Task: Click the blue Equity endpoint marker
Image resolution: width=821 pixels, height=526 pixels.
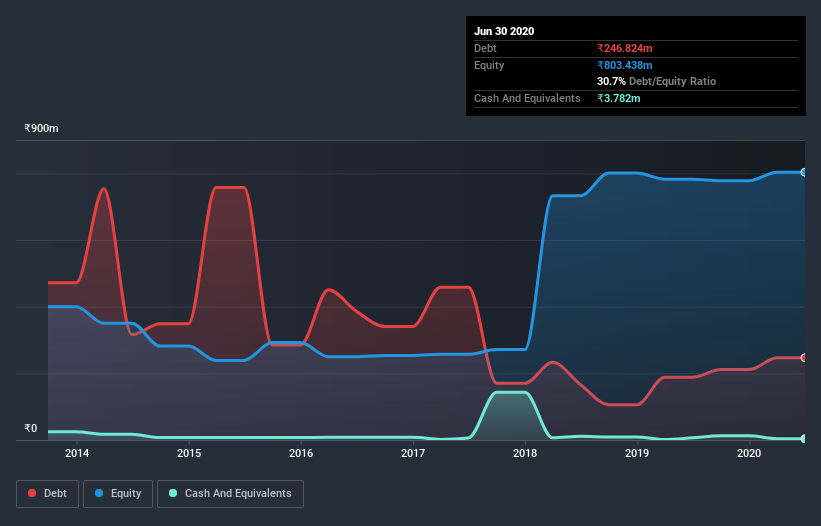Action: (x=804, y=172)
